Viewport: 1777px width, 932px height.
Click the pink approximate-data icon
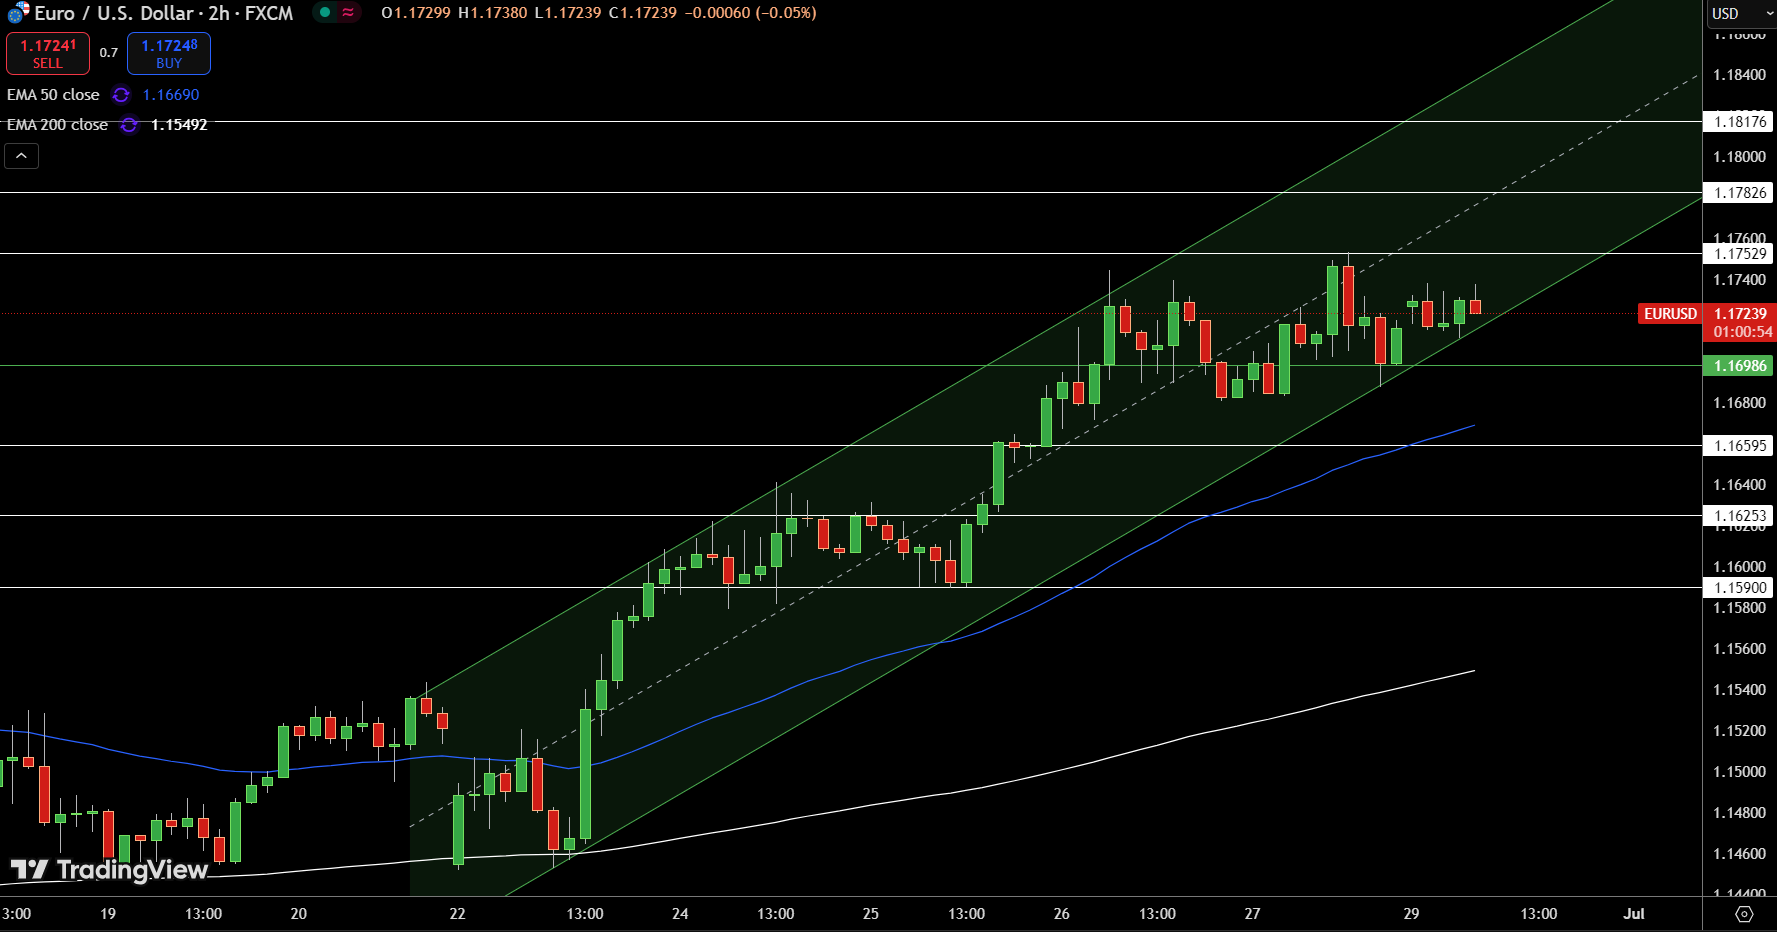click(348, 13)
